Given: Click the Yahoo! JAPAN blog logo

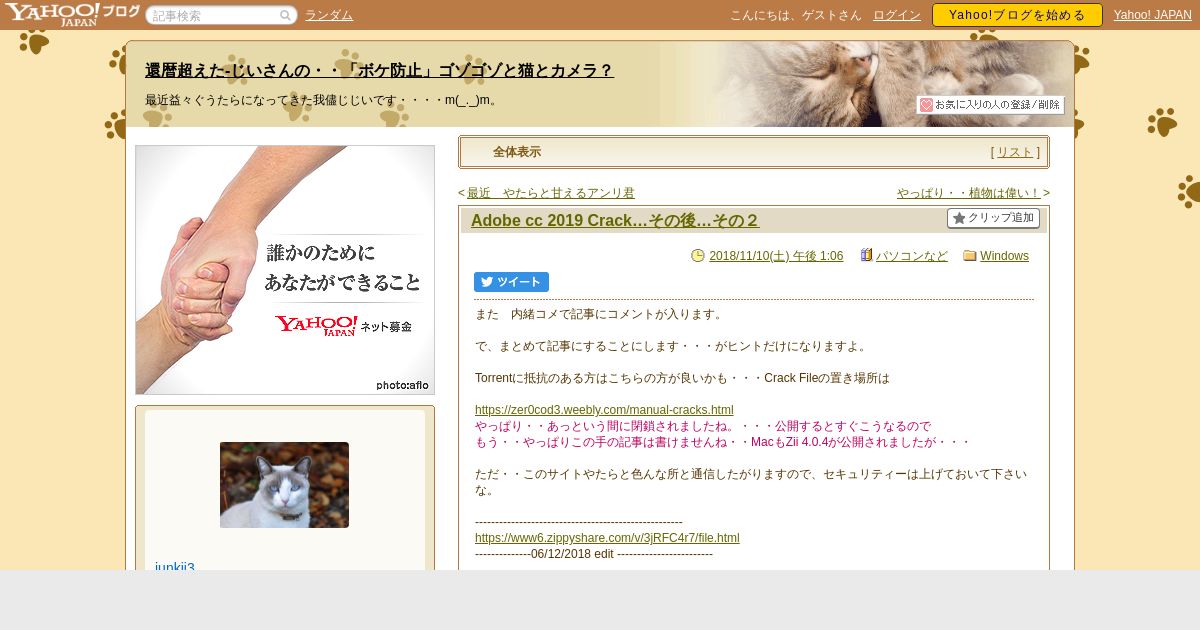Looking at the screenshot, I should pyautogui.click(x=71, y=14).
